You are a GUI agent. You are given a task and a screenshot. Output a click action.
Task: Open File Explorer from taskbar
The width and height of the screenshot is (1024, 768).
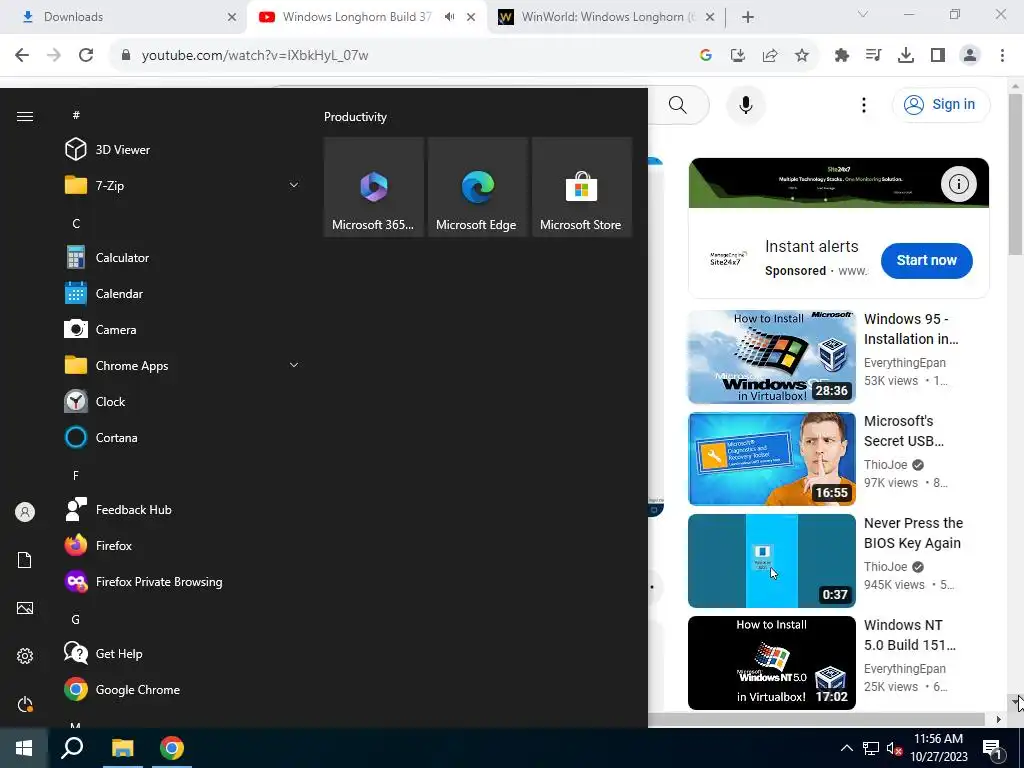click(x=122, y=748)
